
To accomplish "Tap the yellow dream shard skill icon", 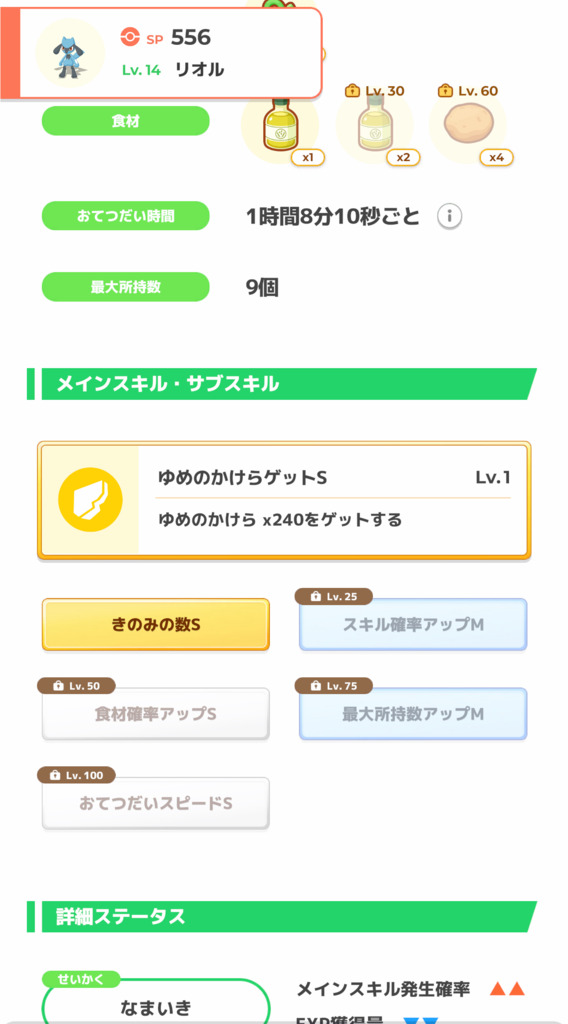I will pyautogui.click(x=90, y=500).
